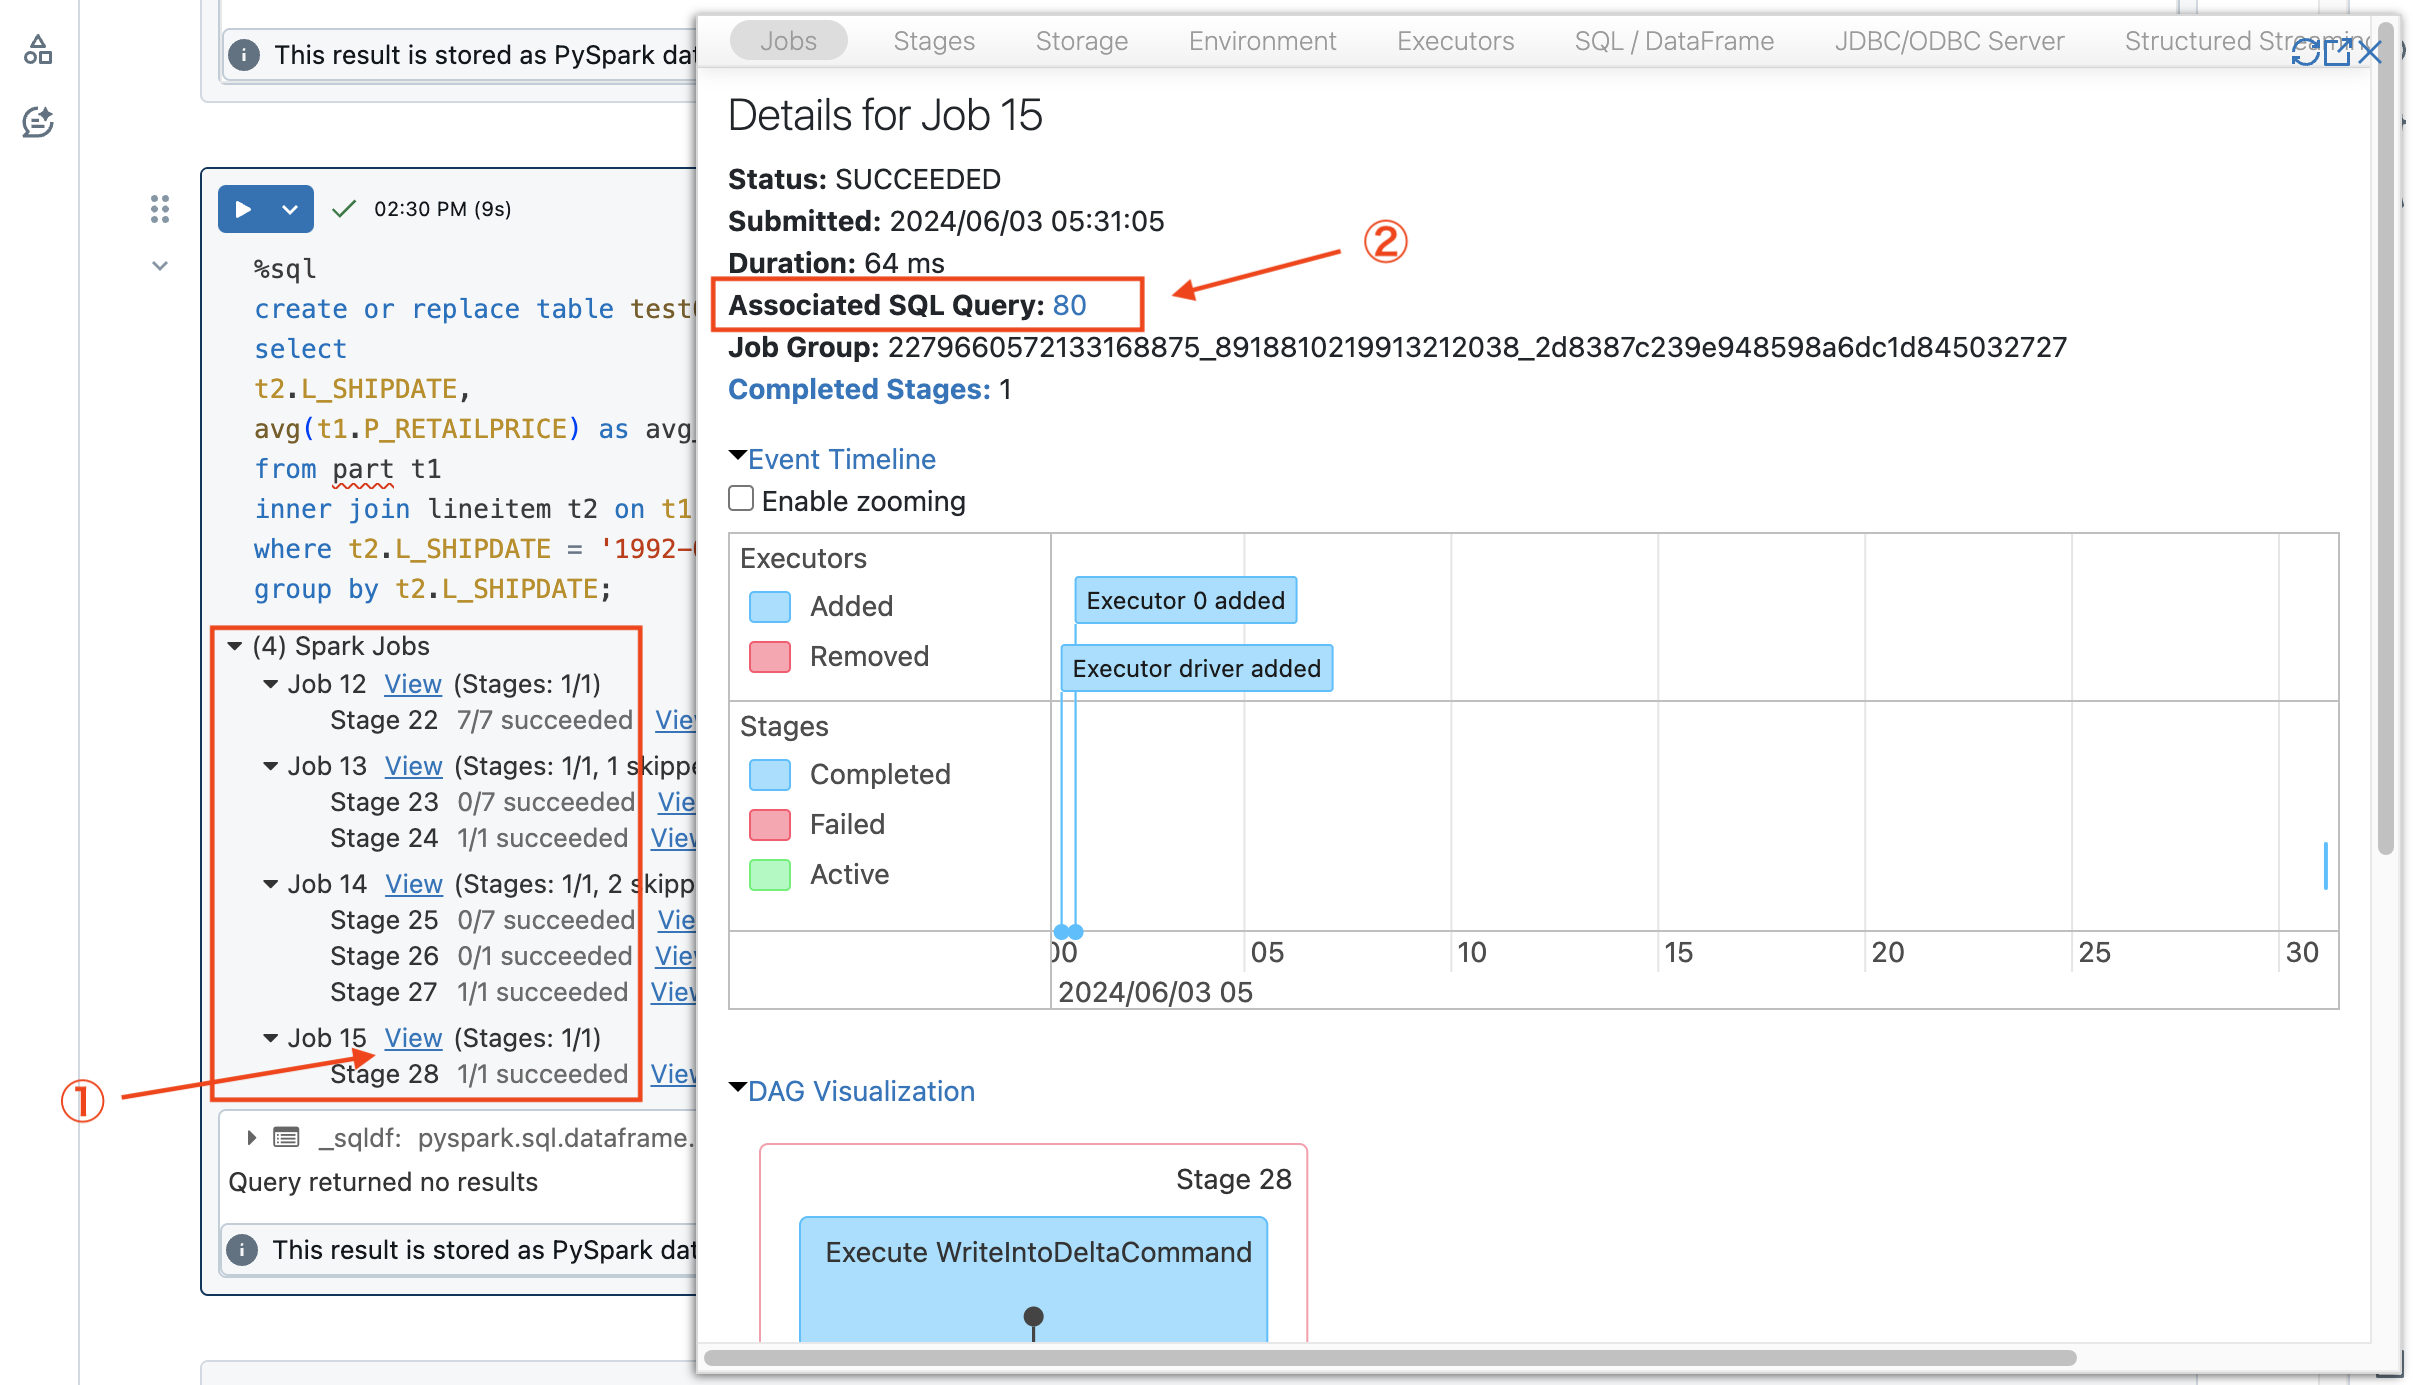Refresh the Spark Jobs detail panel

(2306, 52)
